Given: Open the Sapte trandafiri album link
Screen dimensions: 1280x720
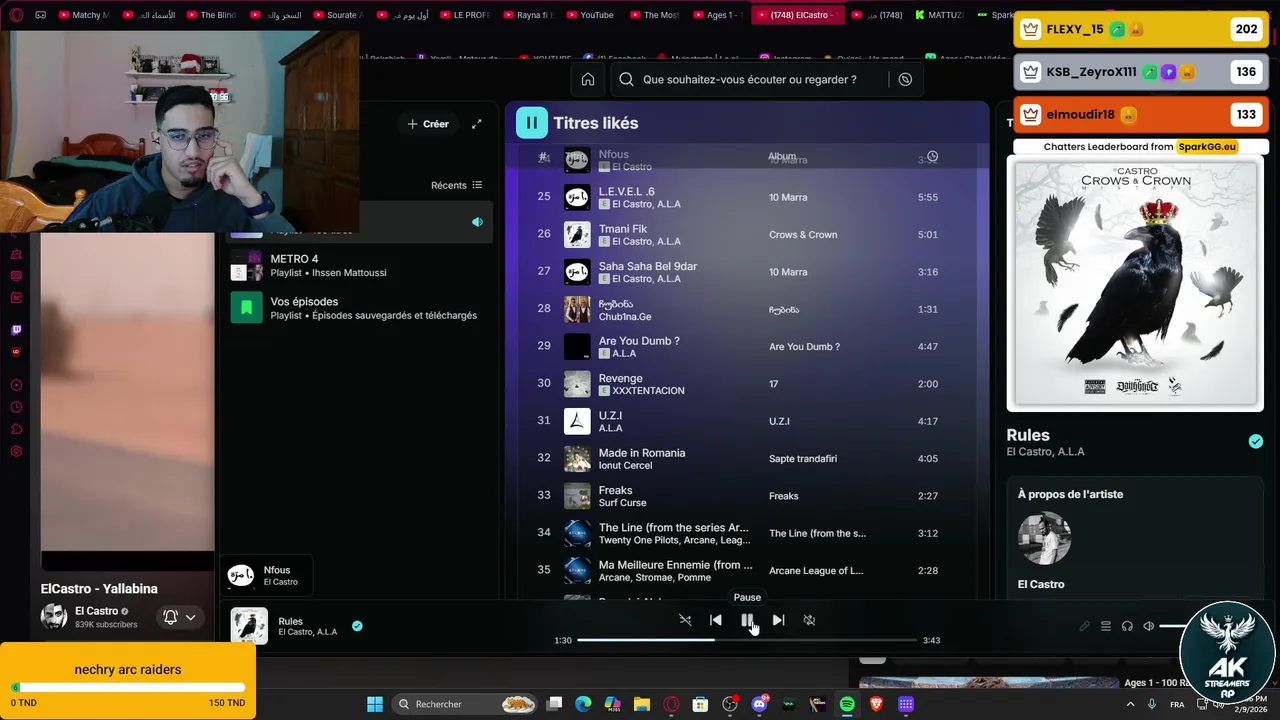Looking at the screenshot, I should coord(803,459).
